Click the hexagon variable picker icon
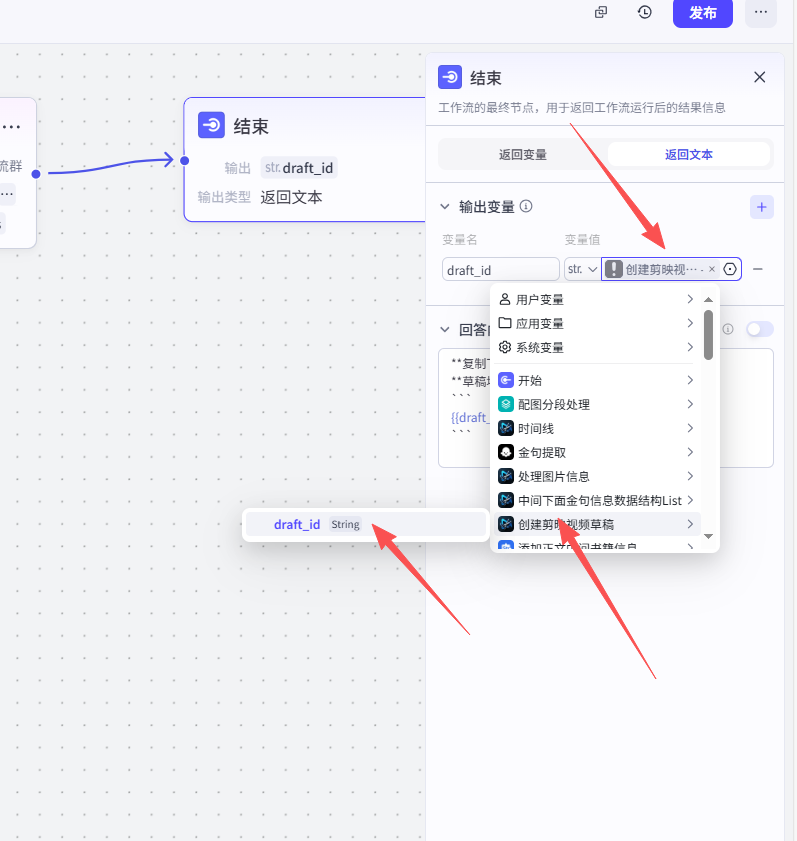Screen dimensions: 797x841 point(730,269)
